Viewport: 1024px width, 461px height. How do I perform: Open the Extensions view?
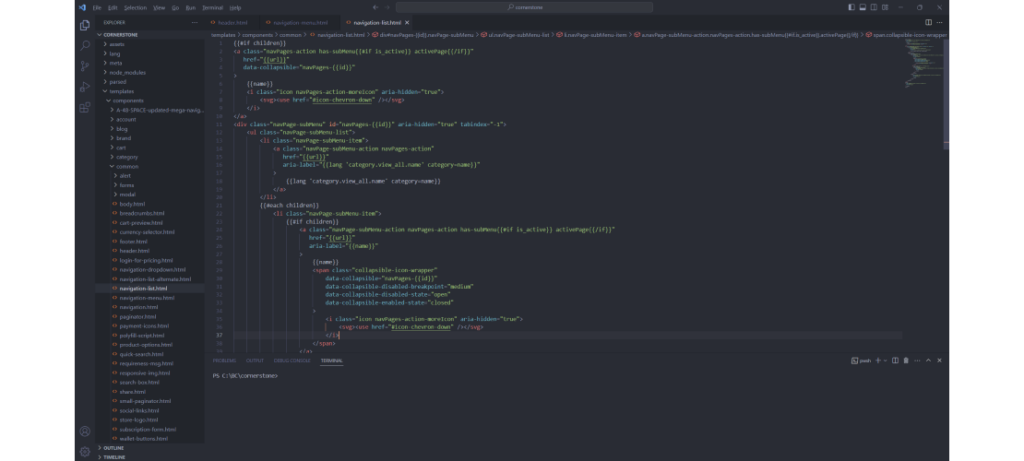pos(85,108)
